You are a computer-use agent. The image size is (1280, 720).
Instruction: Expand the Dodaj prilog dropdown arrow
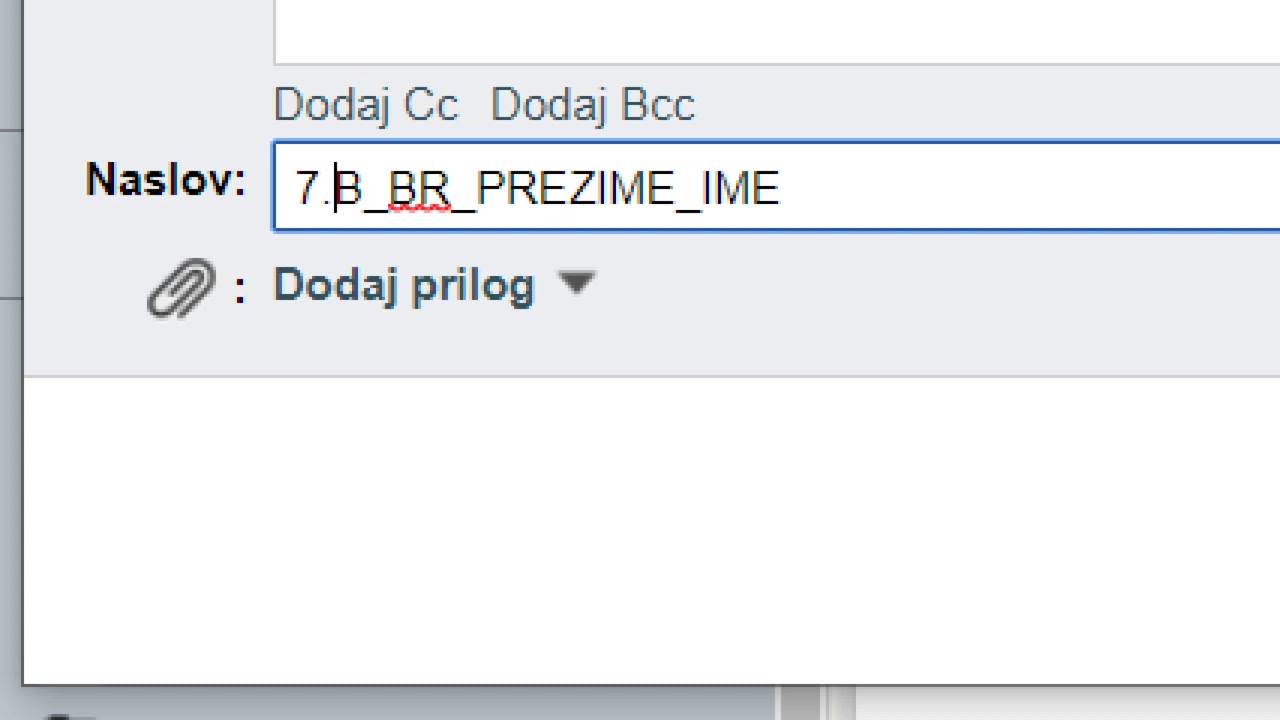(577, 284)
